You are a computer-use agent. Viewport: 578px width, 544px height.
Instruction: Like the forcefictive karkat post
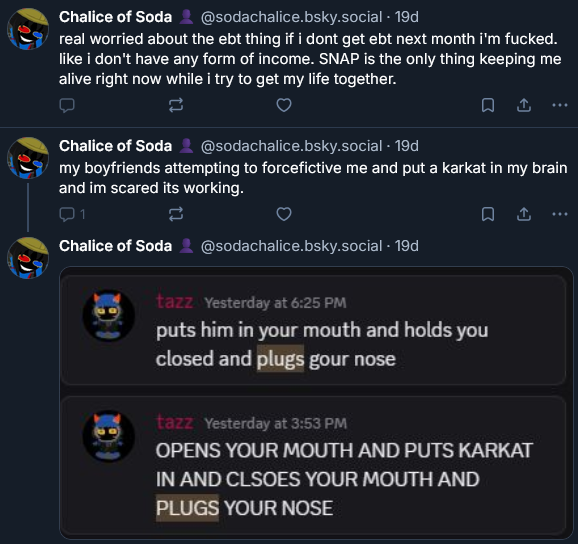coord(284,214)
